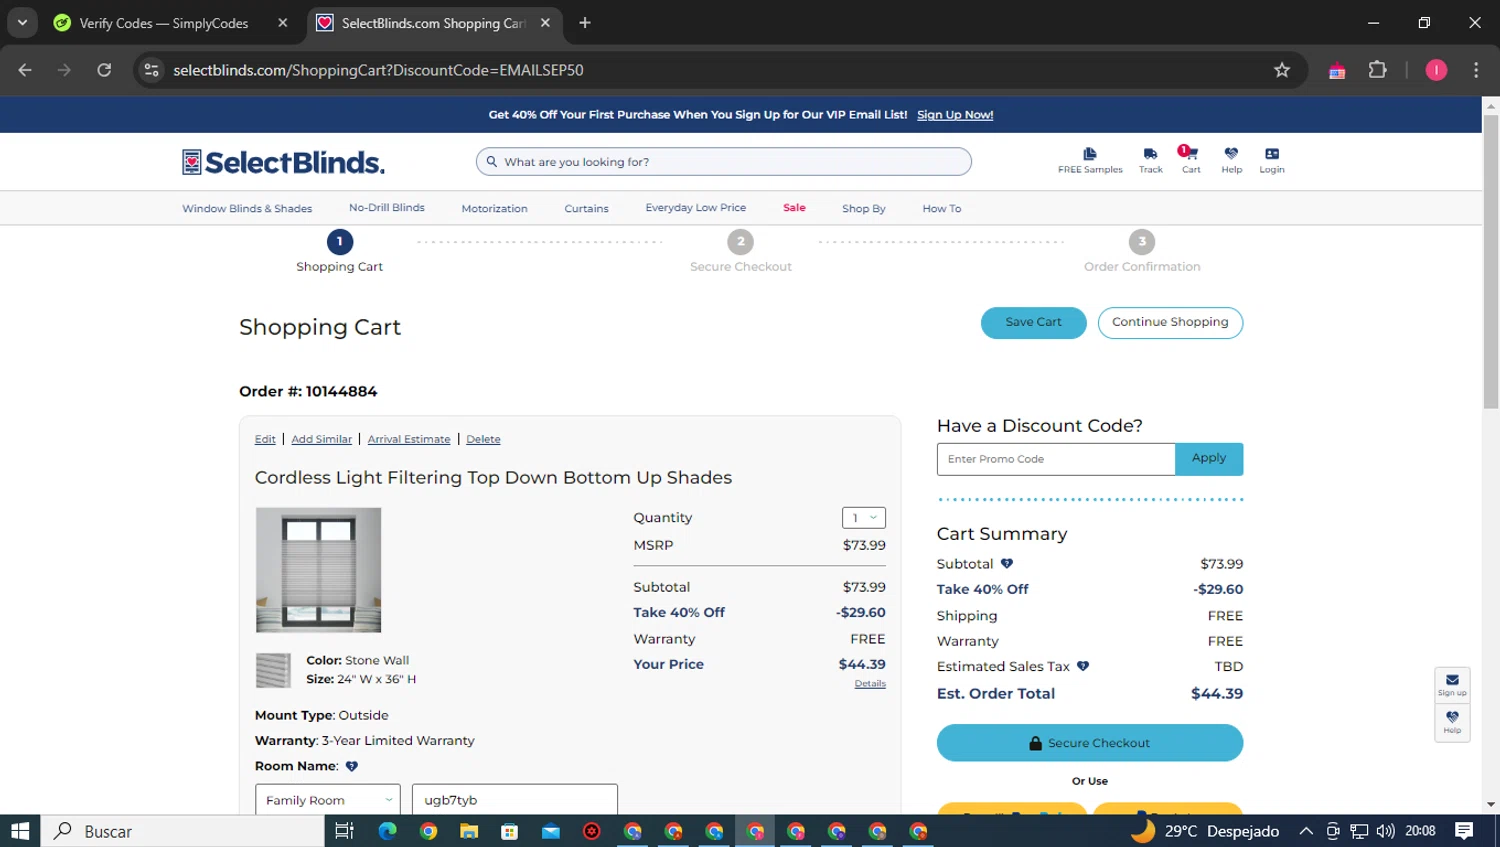Click Sign Up Now link in banner
This screenshot has width=1500, height=847.
coord(955,115)
